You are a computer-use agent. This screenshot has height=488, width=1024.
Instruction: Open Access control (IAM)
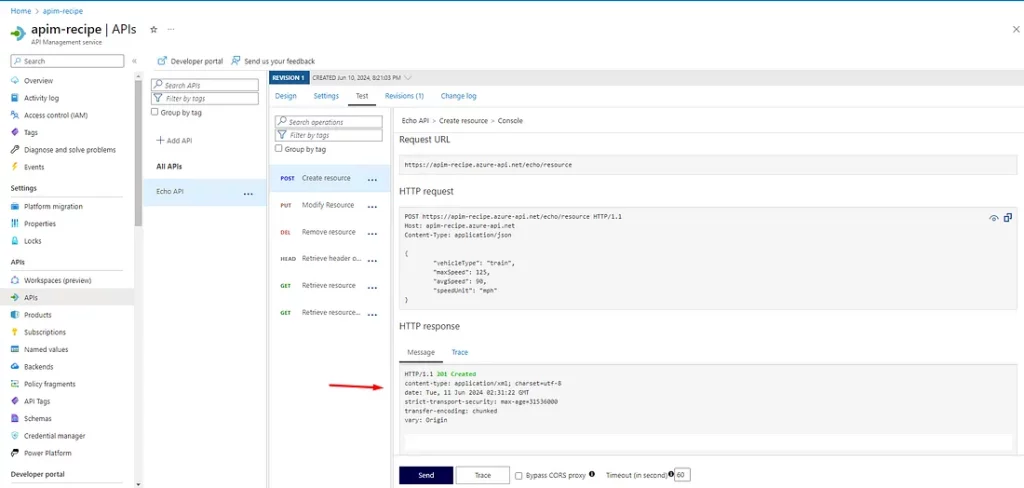[x=56, y=115]
